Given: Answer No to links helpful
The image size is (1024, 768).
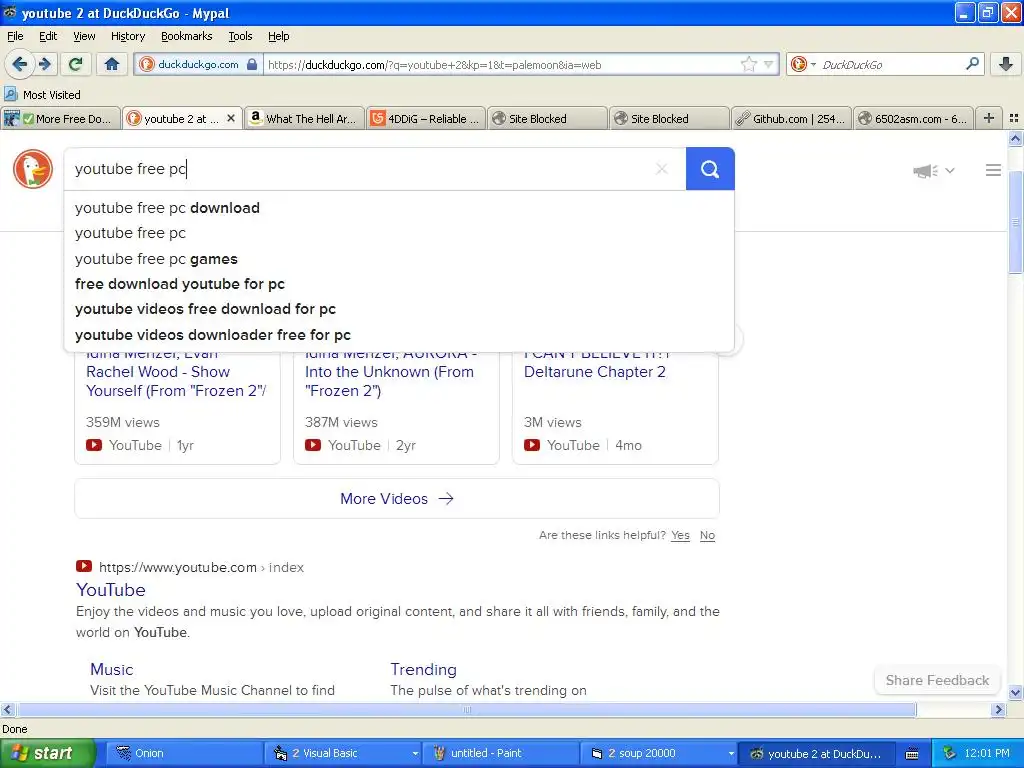Looking at the screenshot, I should tap(707, 536).
